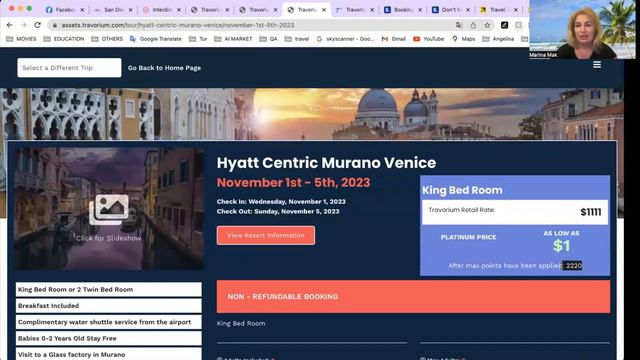Open the Angelina bookmark folder
The height and width of the screenshot is (360, 640).
coord(498,39)
